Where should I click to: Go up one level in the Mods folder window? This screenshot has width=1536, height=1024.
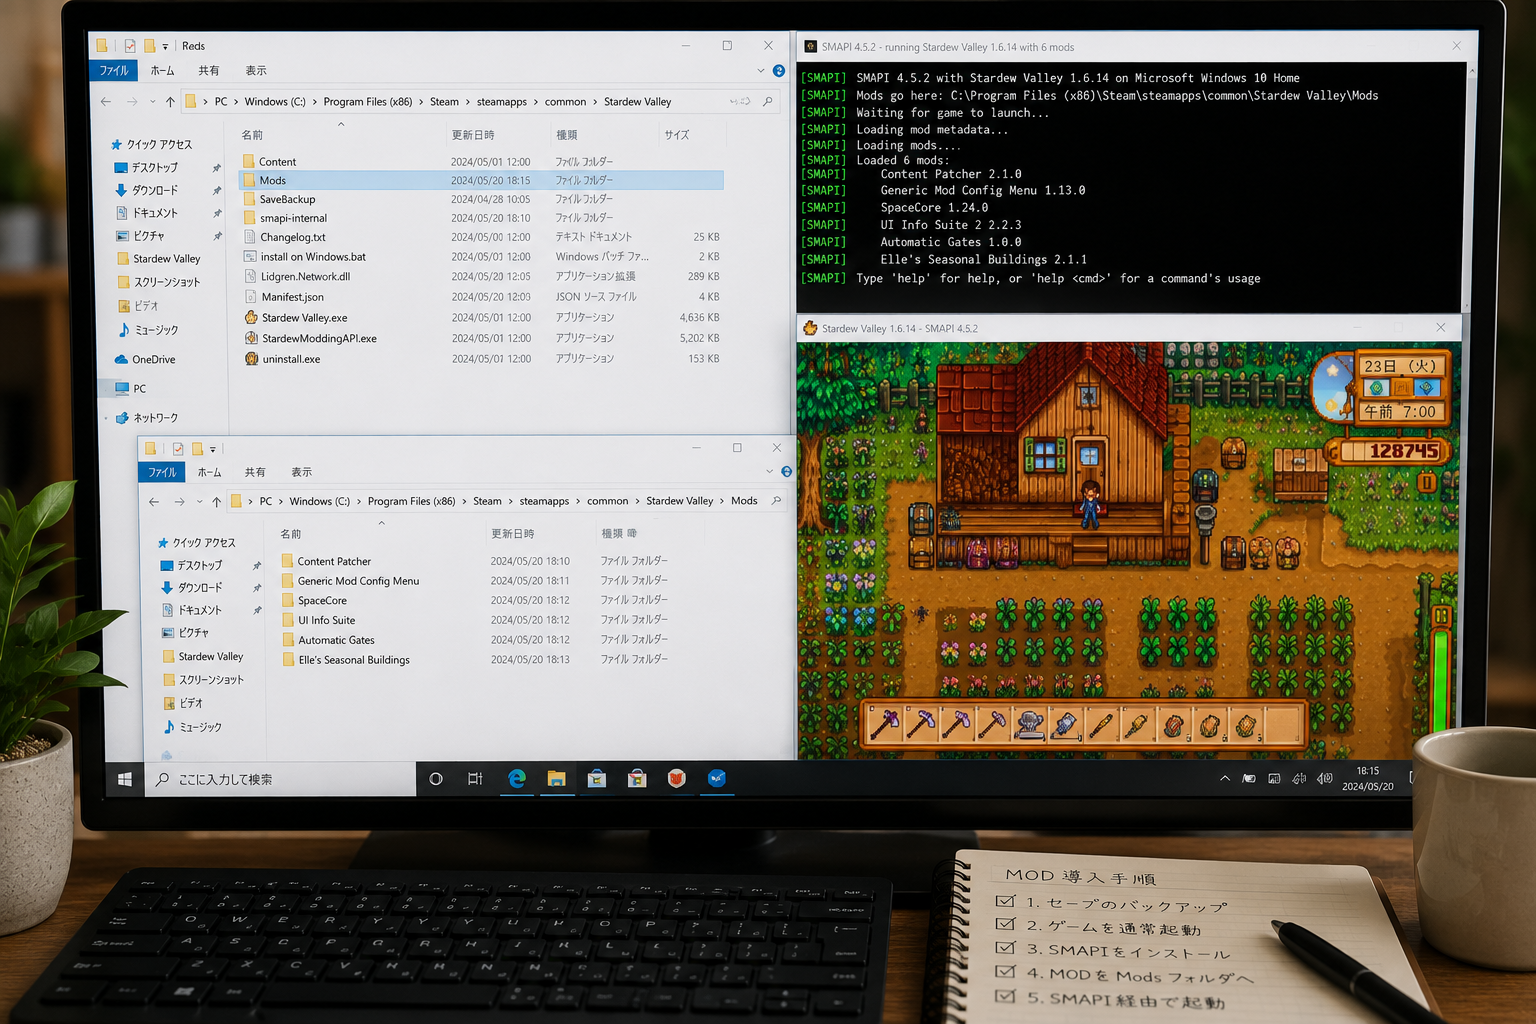216,502
